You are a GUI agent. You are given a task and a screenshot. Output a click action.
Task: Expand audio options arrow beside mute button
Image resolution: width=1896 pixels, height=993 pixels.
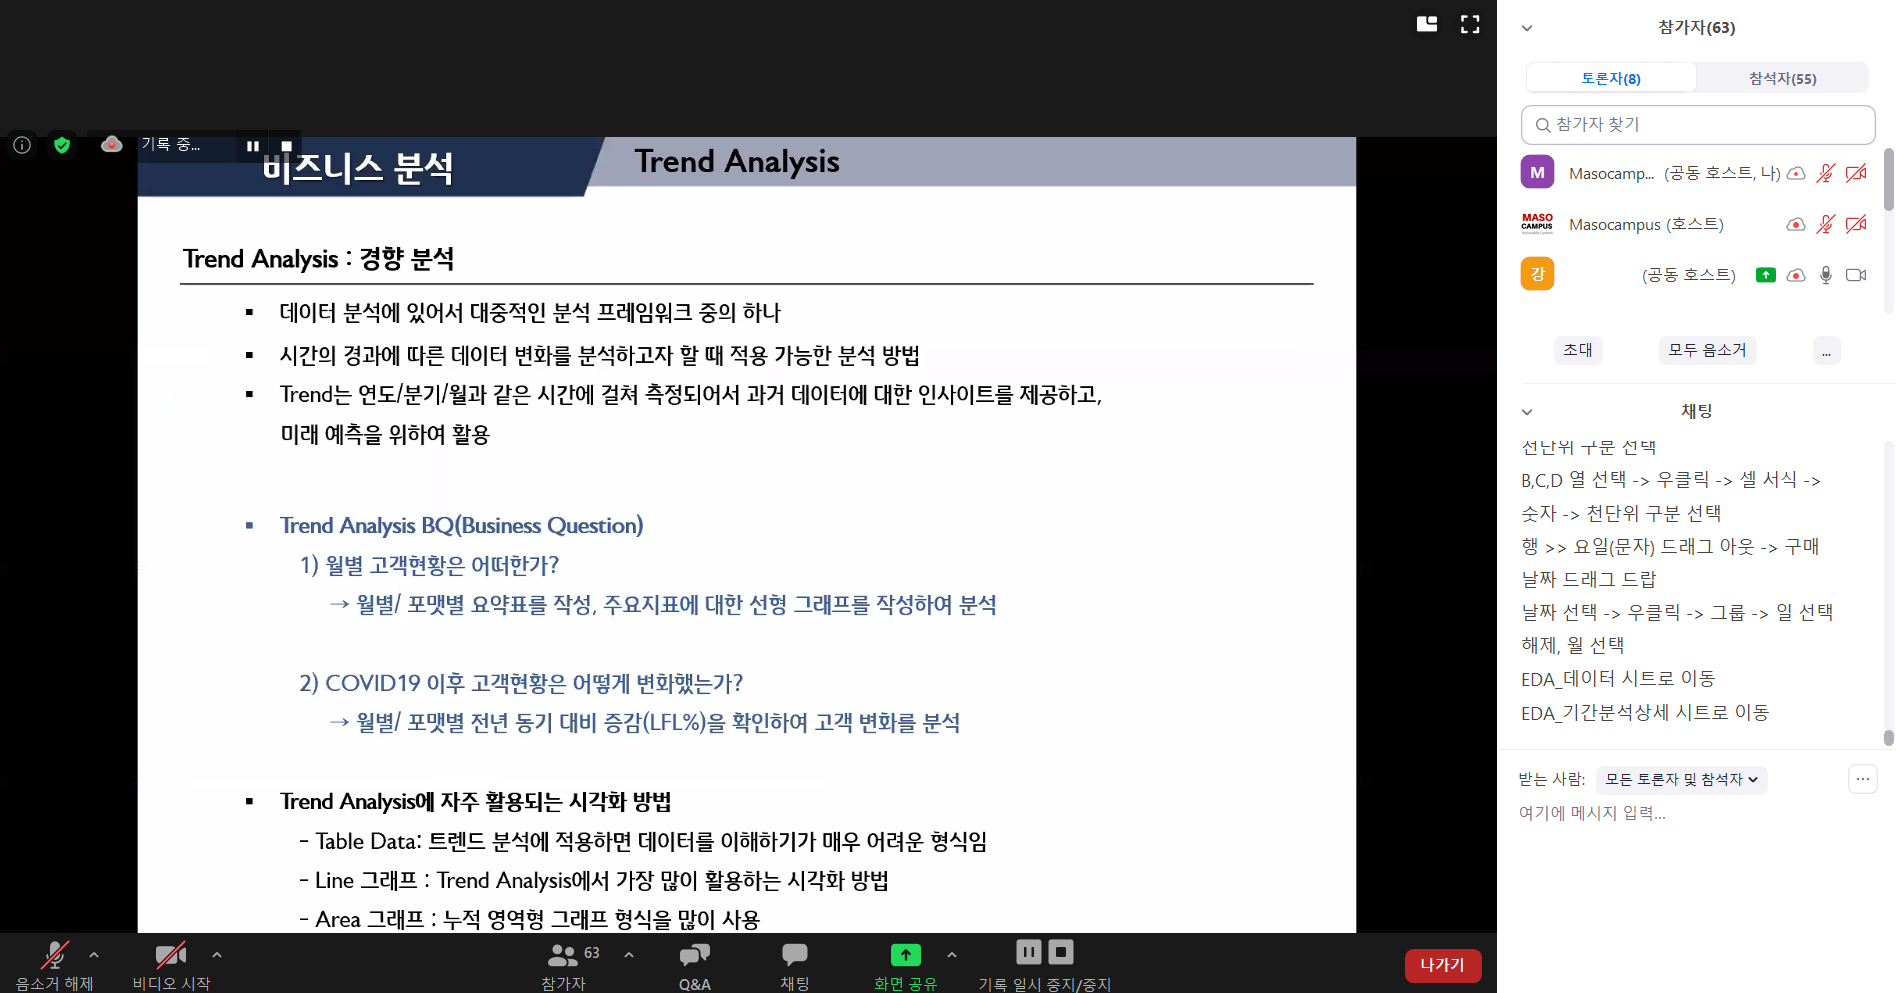pyautogui.click(x=94, y=955)
